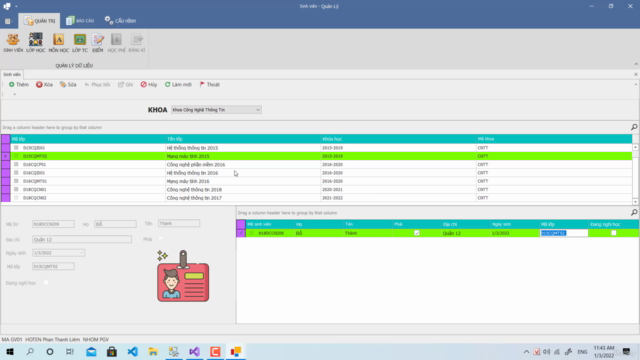640x360 pixels.
Task: Expand row D16CQCP01 in class grid
Action: 16,164
